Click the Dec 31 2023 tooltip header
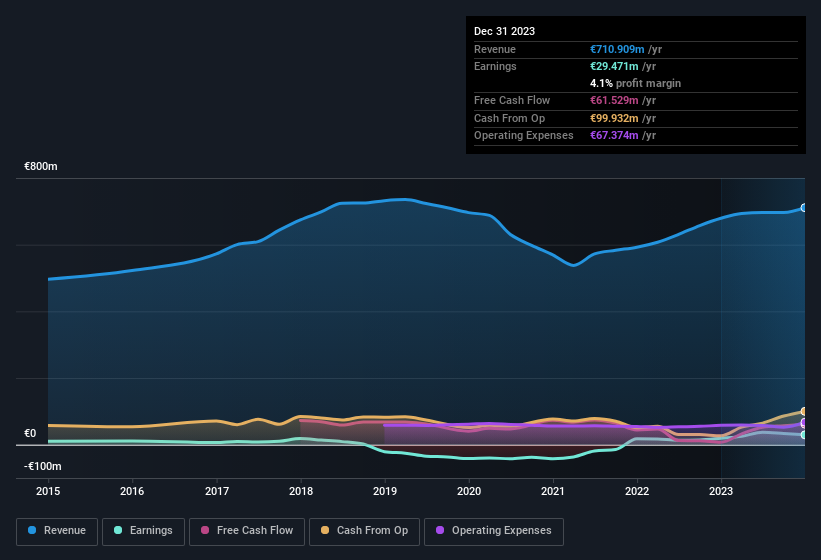Screen dimensions: 821x560 [x=504, y=31]
